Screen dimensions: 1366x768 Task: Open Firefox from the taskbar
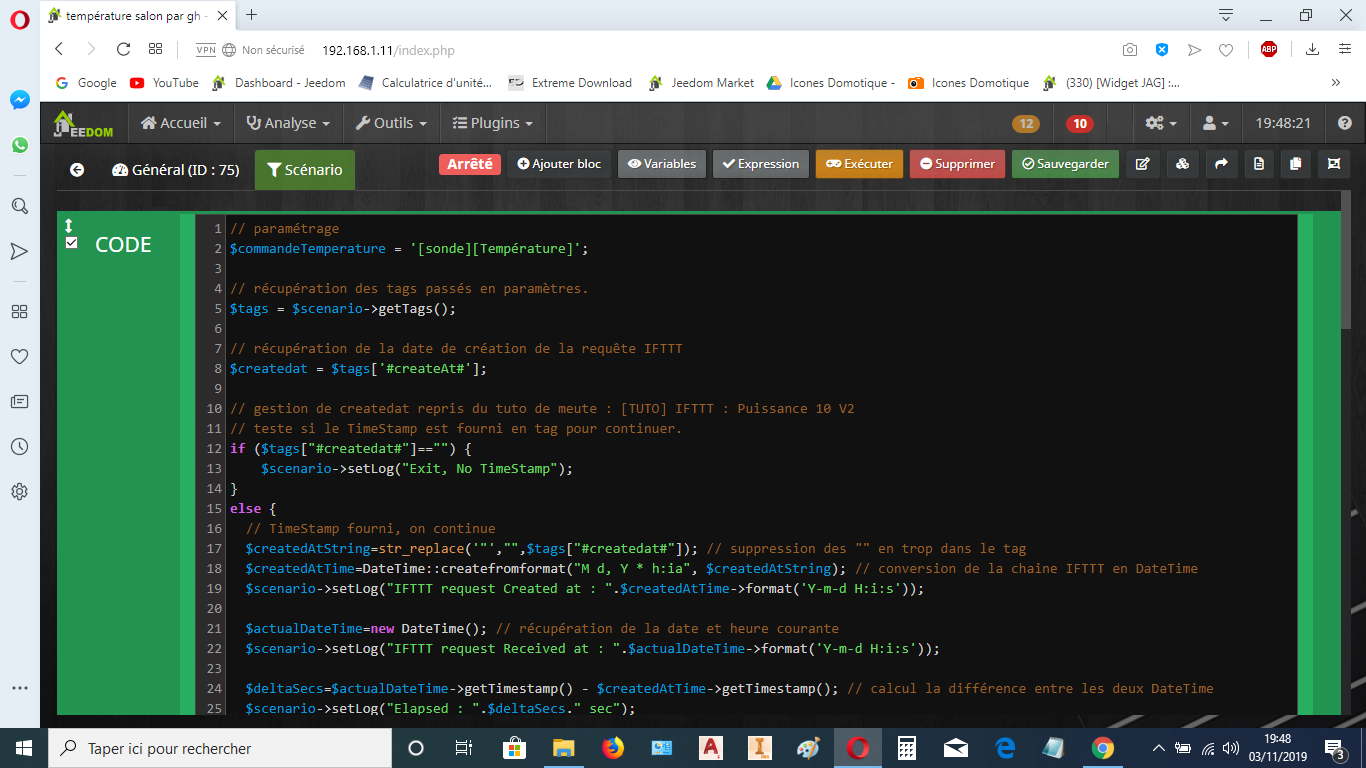(x=612, y=748)
